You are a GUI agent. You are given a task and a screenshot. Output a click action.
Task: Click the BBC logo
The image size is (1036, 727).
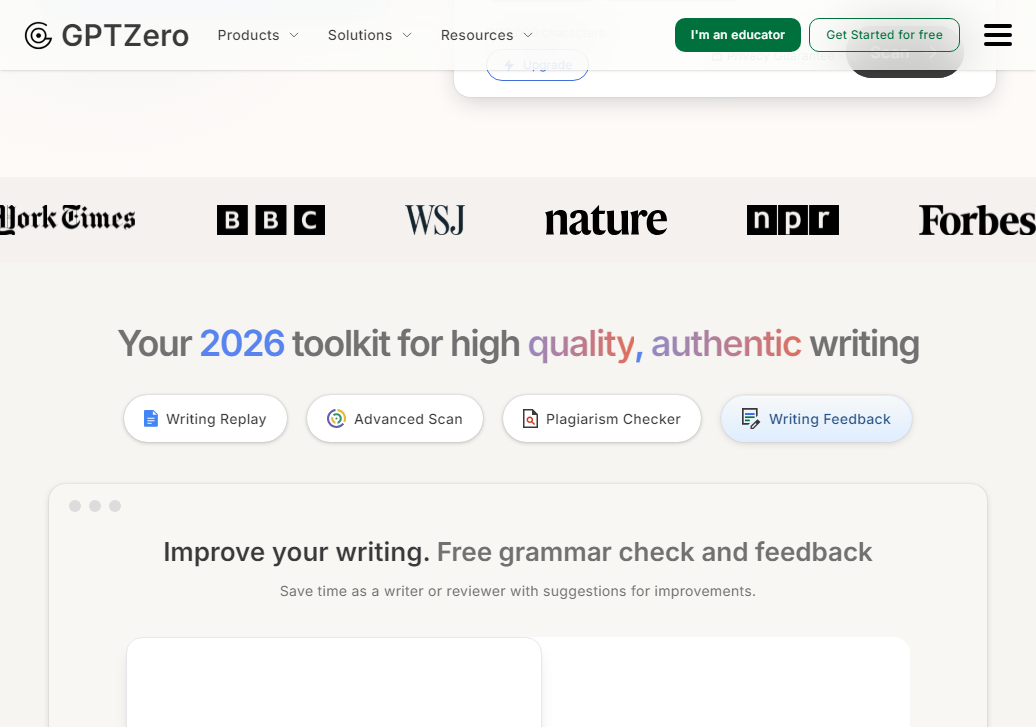[271, 220]
